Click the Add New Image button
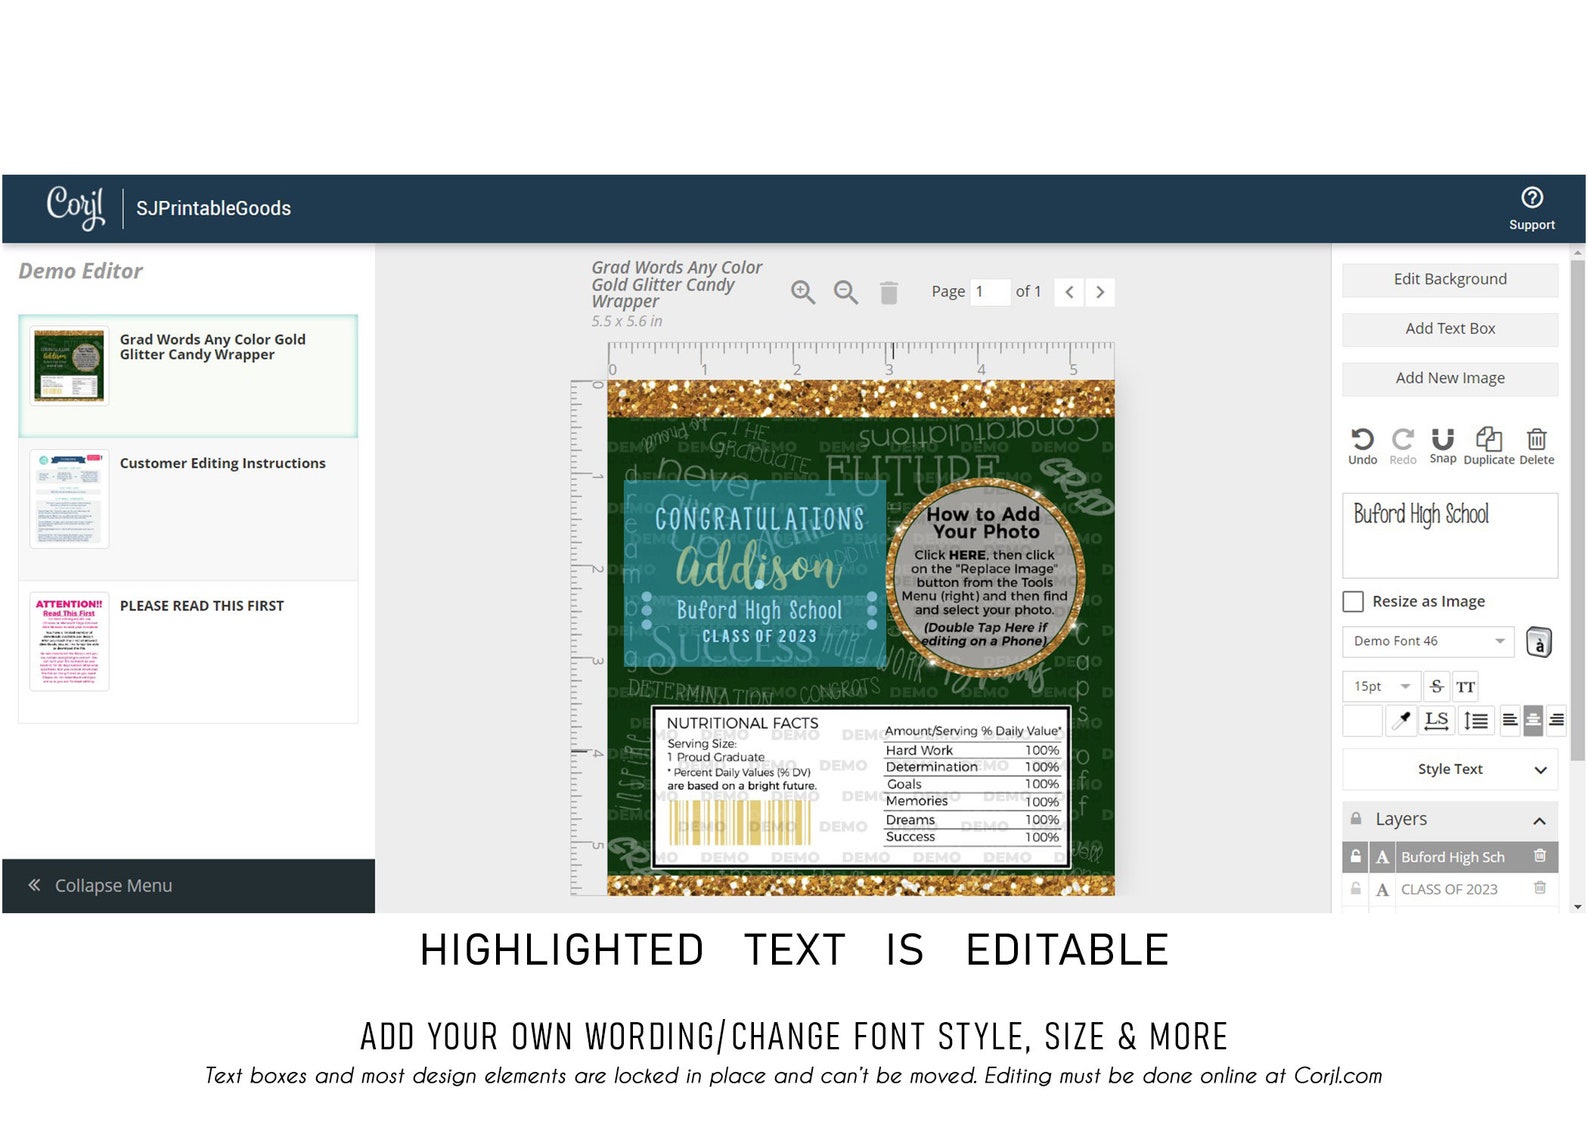The height and width of the screenshot is (1134, 1588). pos(1450,378)
